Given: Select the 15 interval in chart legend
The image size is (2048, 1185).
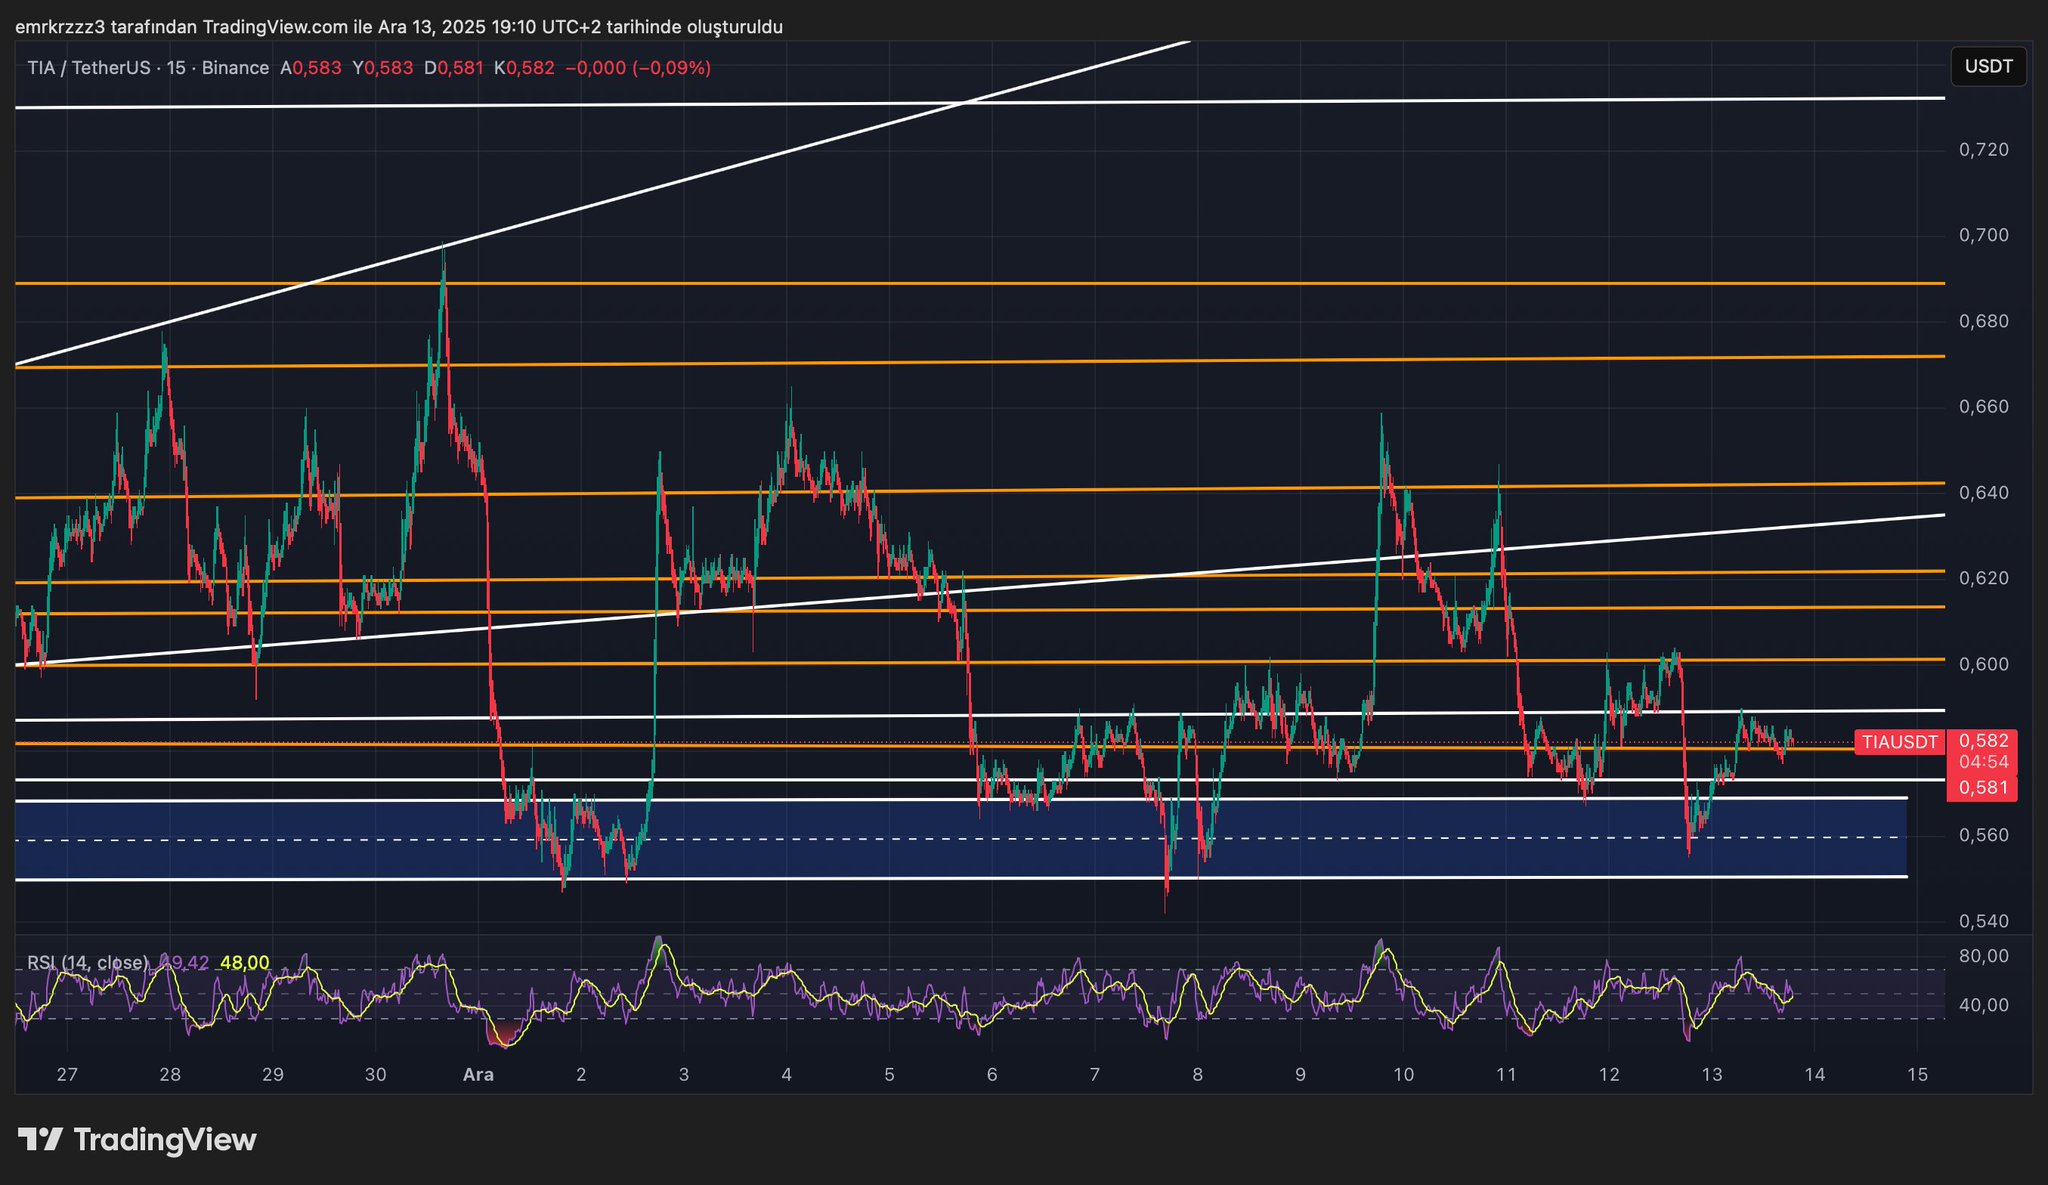Looking at the screenshot, I should tap(176, 68).
